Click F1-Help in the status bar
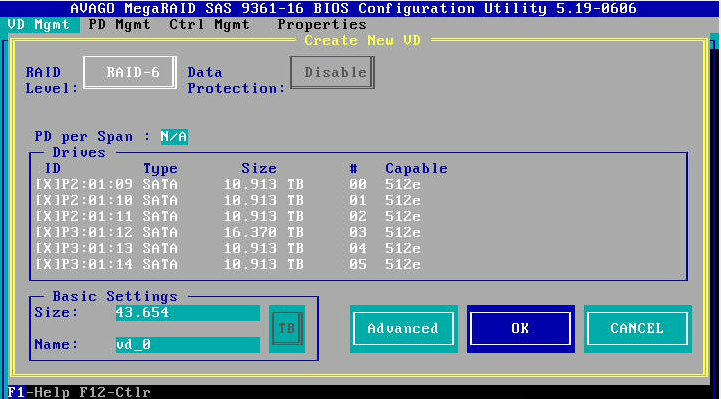This screenshot has width=721, height=399. (x=38, y=392)
